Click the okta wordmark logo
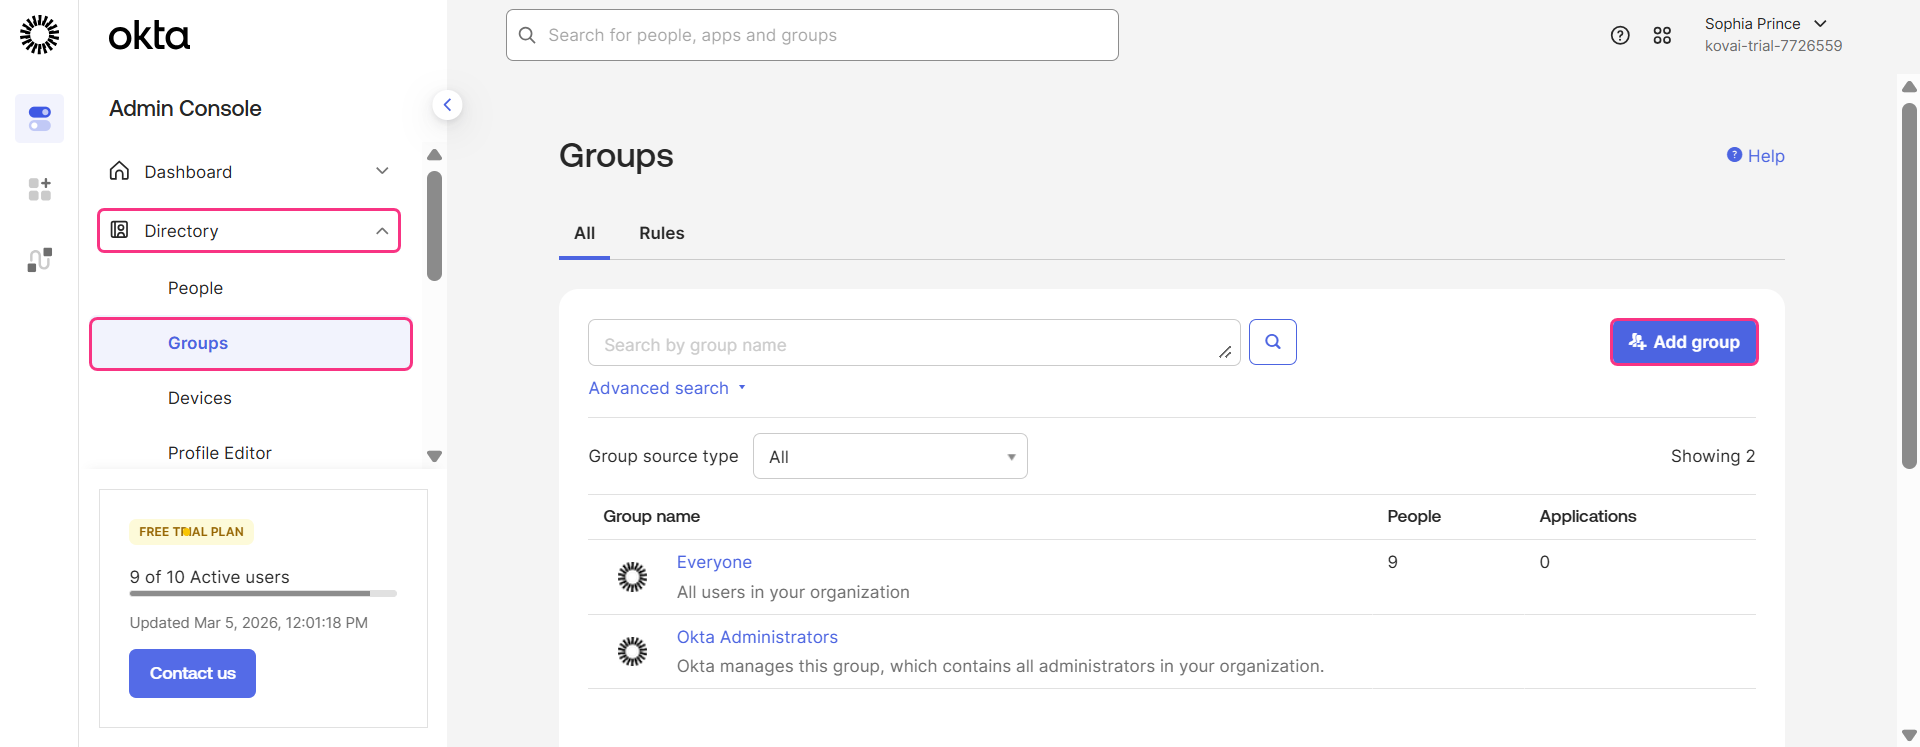1920x747 pixels. tap(149, 36)
